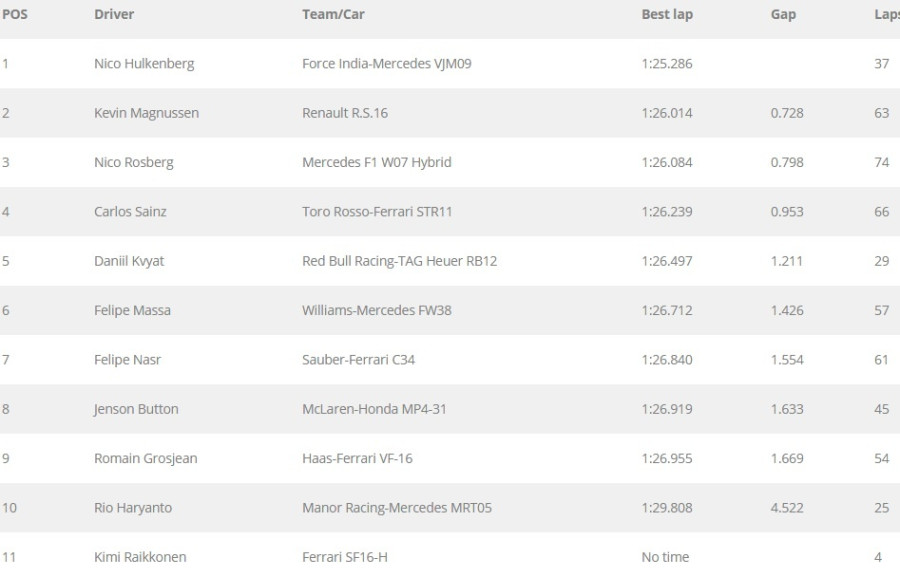Click Rio Haryanto driver name
This screenshot has height=577, width=900.
click(133, 507)
